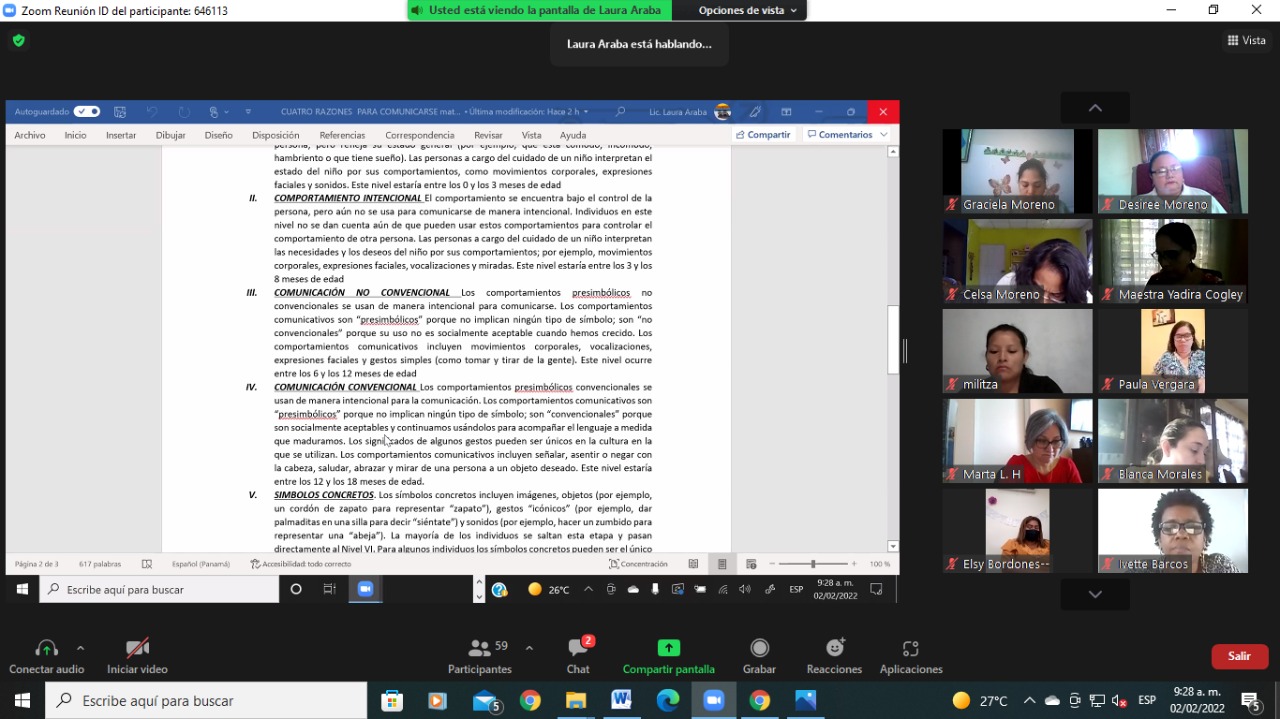Open the Reacciones menu

point(834,656)
